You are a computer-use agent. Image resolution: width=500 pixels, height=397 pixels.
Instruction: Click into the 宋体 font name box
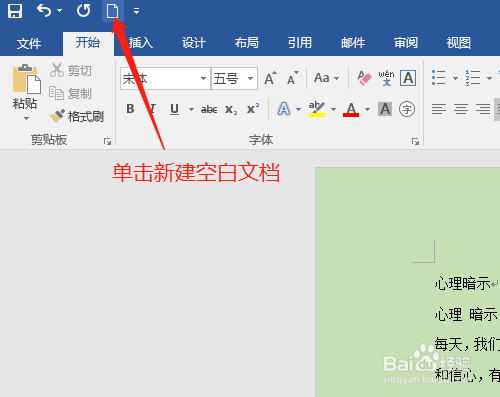[x=159, y=79]
